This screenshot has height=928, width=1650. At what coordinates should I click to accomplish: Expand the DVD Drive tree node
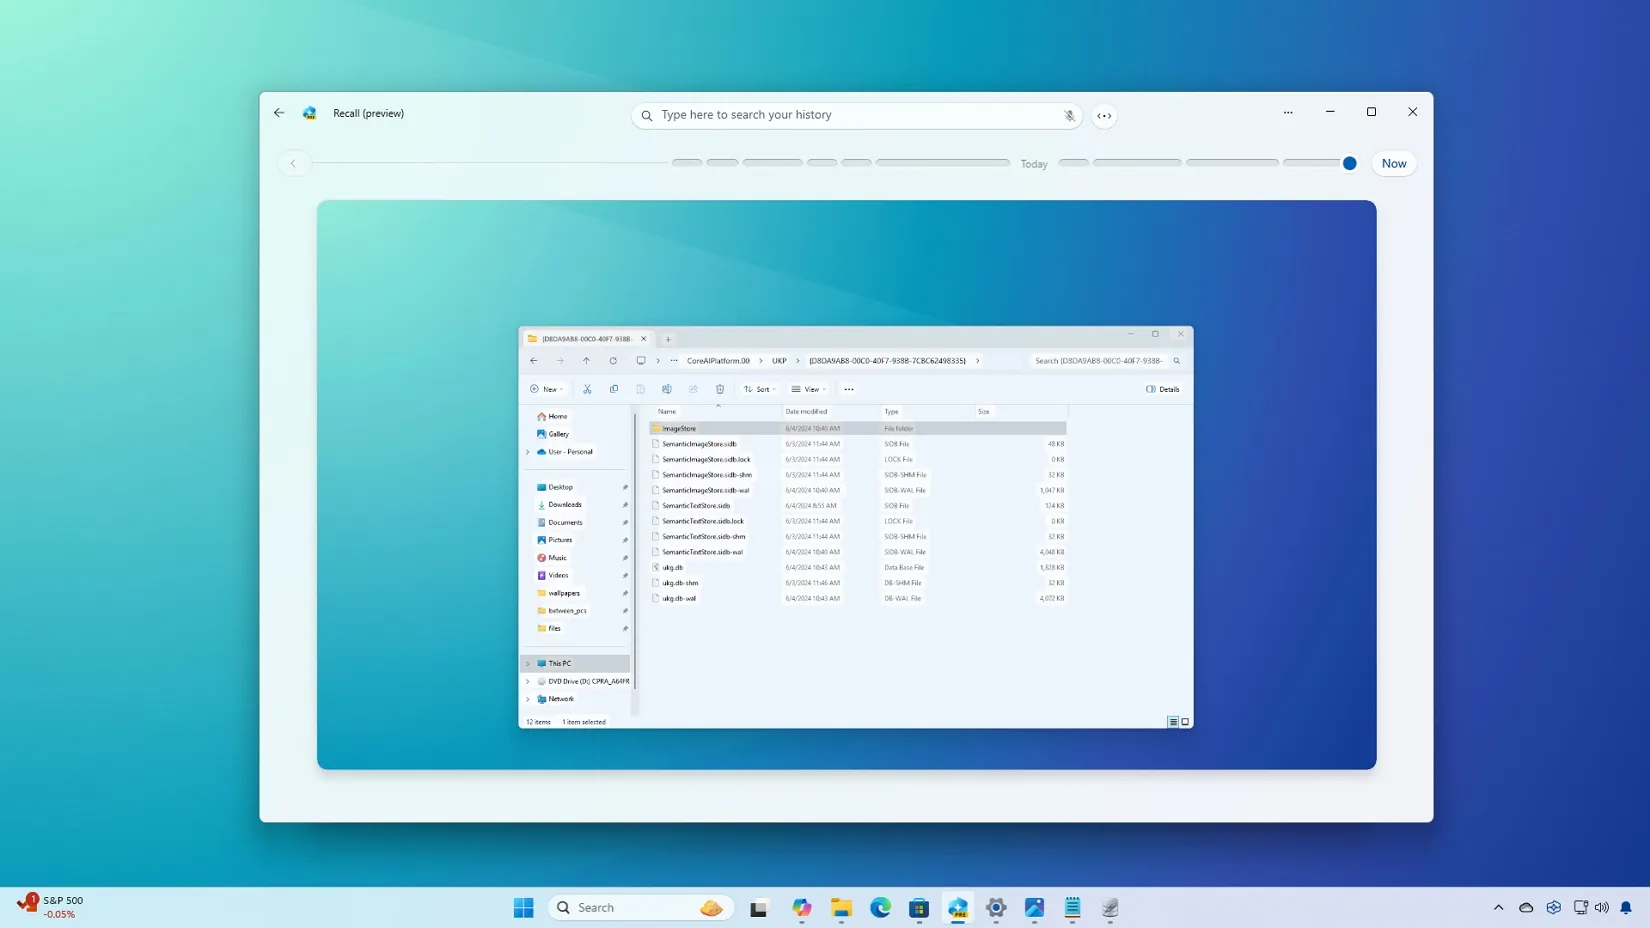point(528,681)
